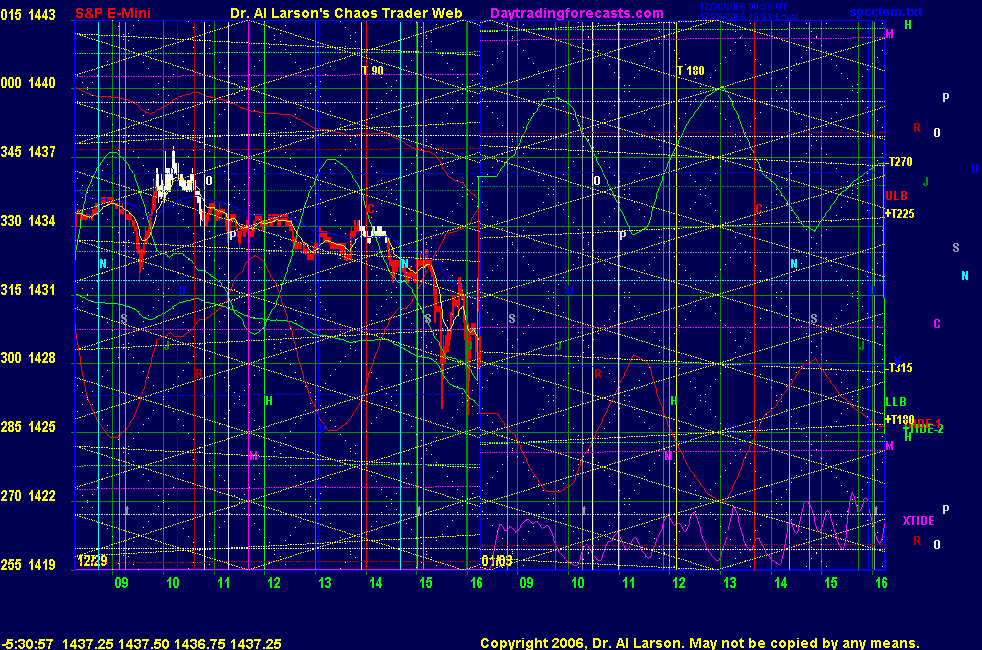Viewport: 982px width, 650px height.
Task: Select the +T225 level label
Action: [900, 213]
